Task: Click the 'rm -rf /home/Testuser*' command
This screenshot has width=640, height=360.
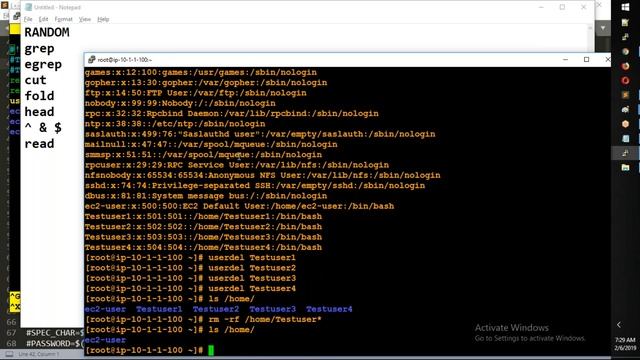Action: tap(265, 319)
